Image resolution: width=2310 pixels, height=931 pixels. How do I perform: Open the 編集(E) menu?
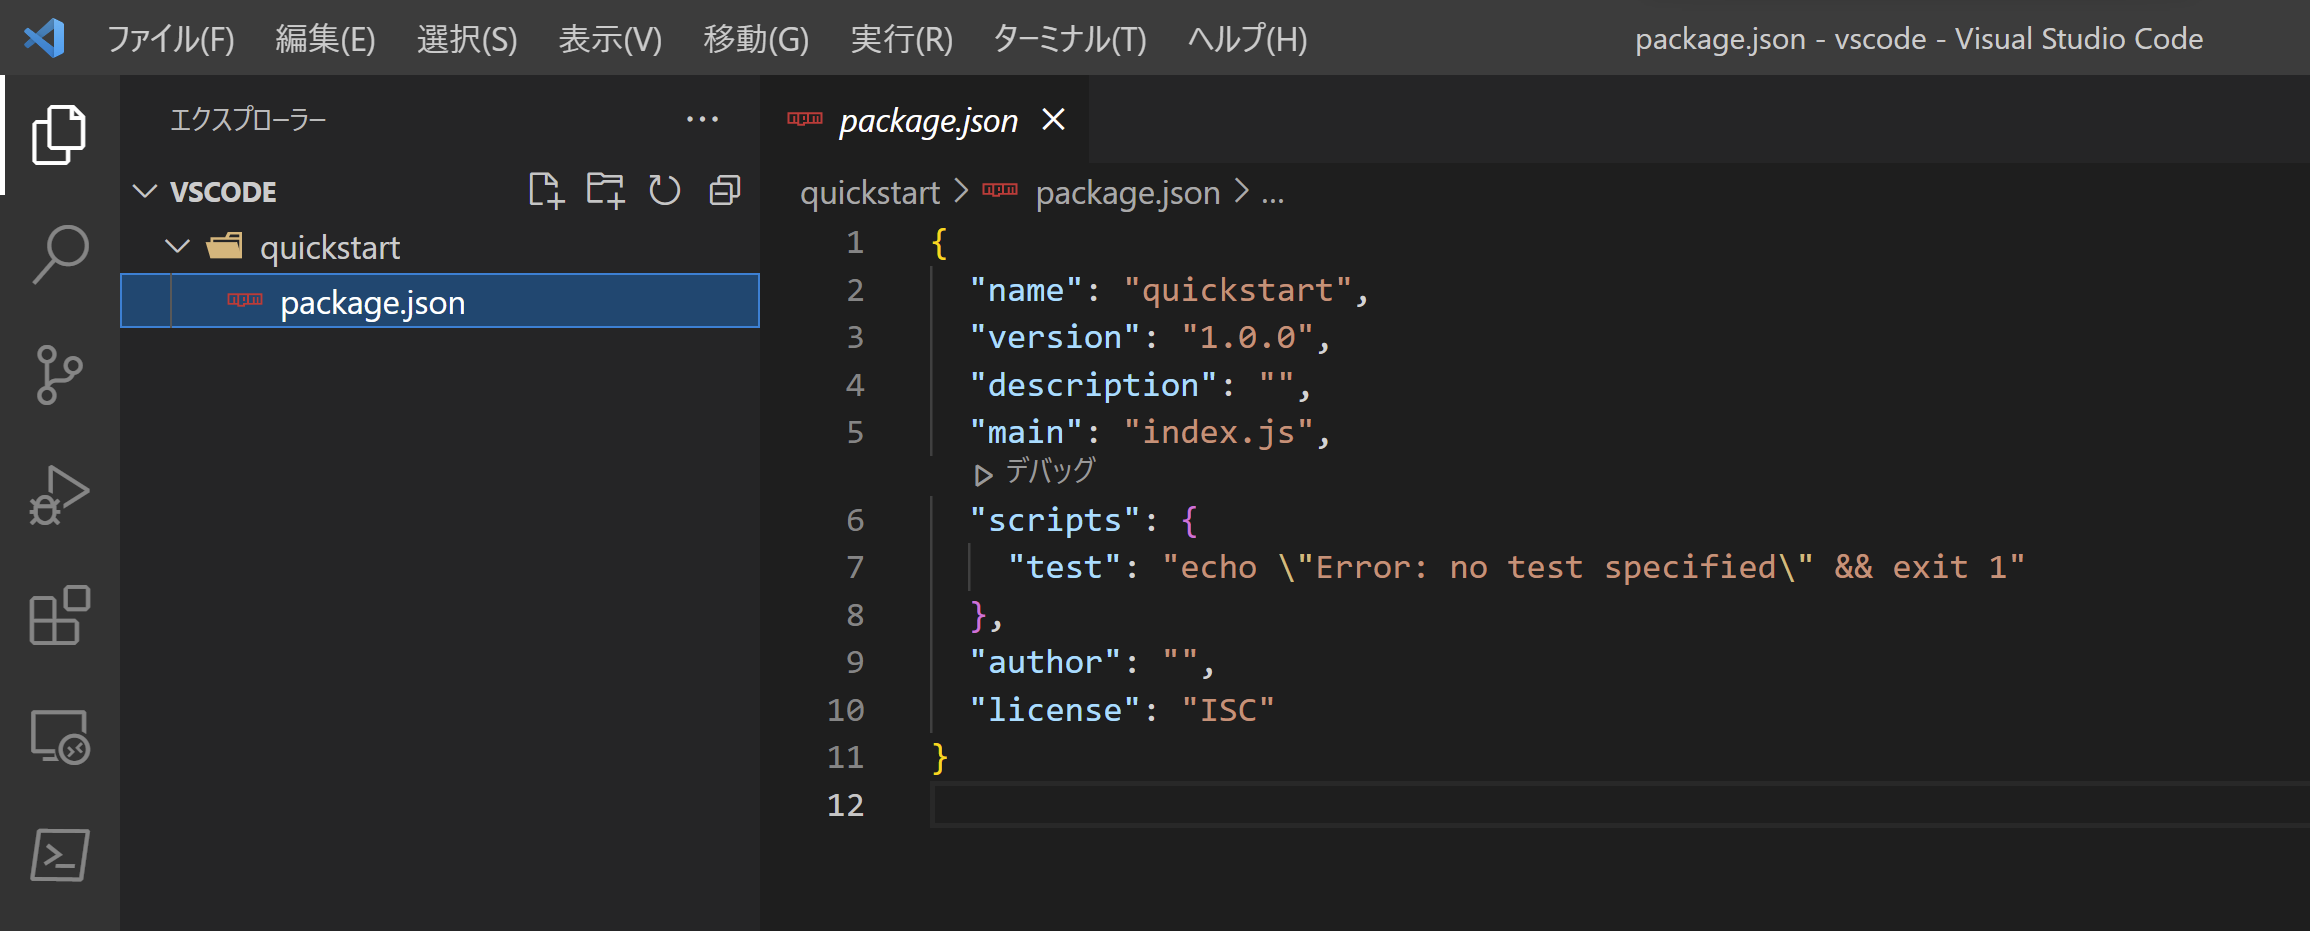325,39
